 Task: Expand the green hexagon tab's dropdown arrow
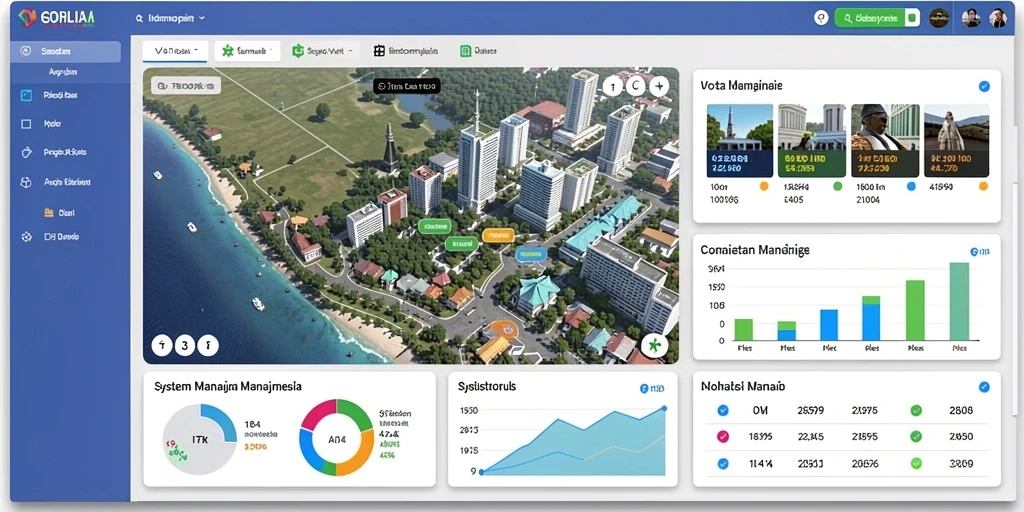(x=350, y=50)
